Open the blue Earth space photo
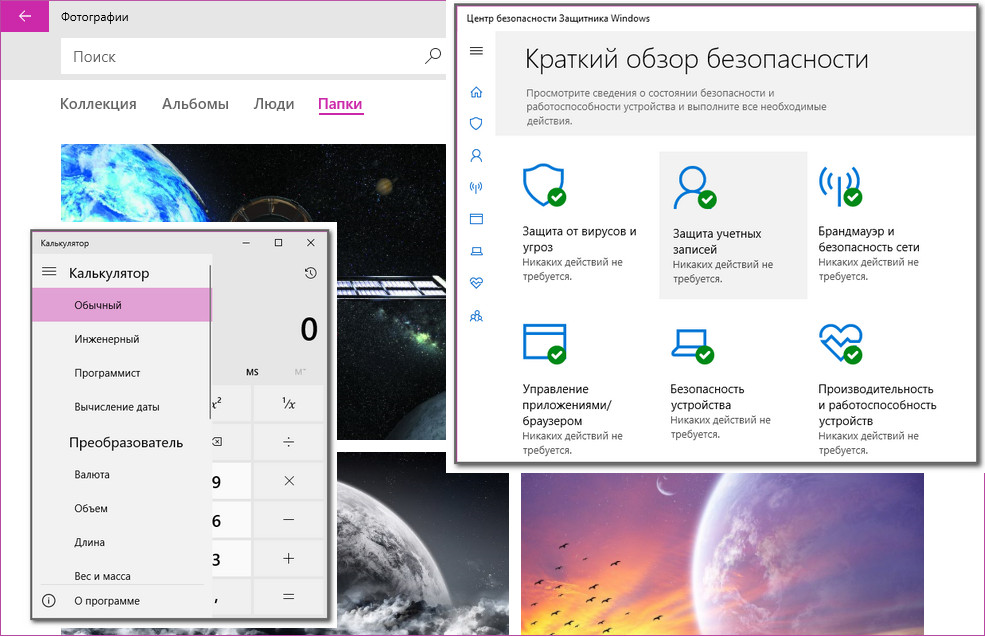The height and width of the screenshot is (637, 985). pyautogui.click(x=253, y=183)
